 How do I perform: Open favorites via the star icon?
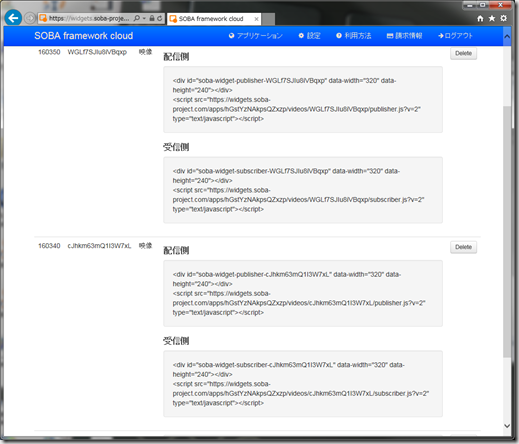[x=492, y=18]
